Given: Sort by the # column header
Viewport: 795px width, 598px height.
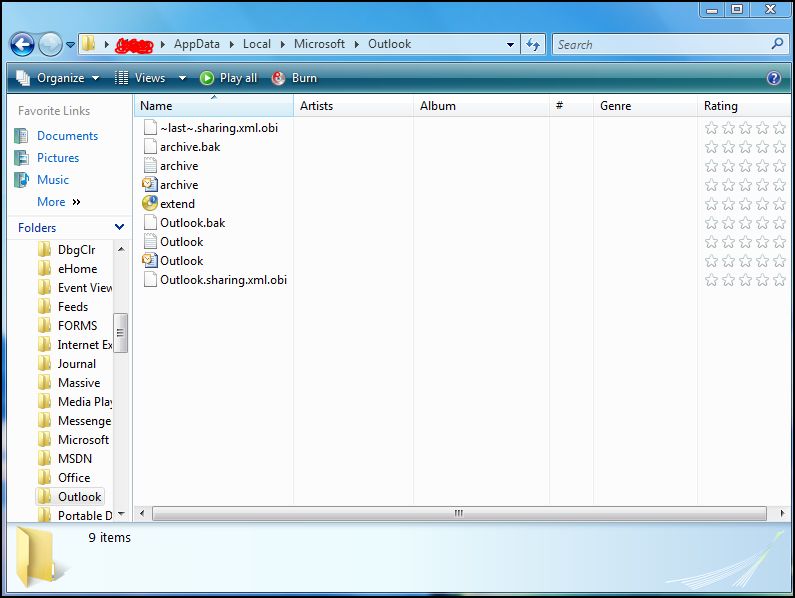Looking at the screenshot, I should 571,106.
